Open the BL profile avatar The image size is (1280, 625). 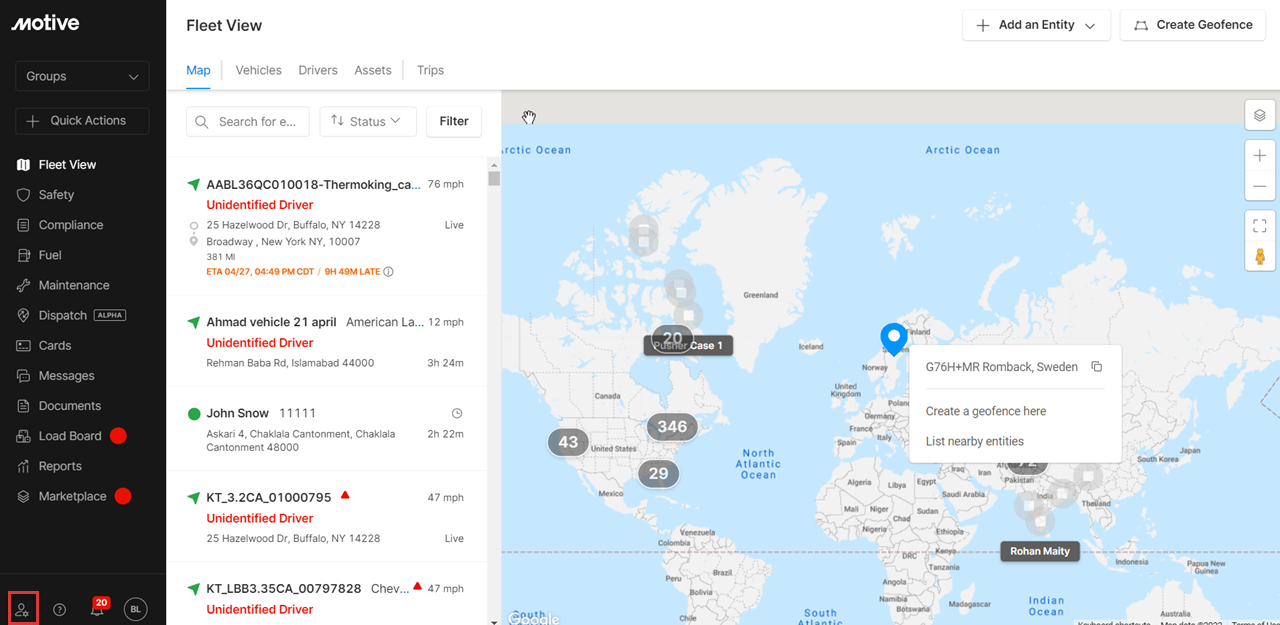[x=135, y=609]
